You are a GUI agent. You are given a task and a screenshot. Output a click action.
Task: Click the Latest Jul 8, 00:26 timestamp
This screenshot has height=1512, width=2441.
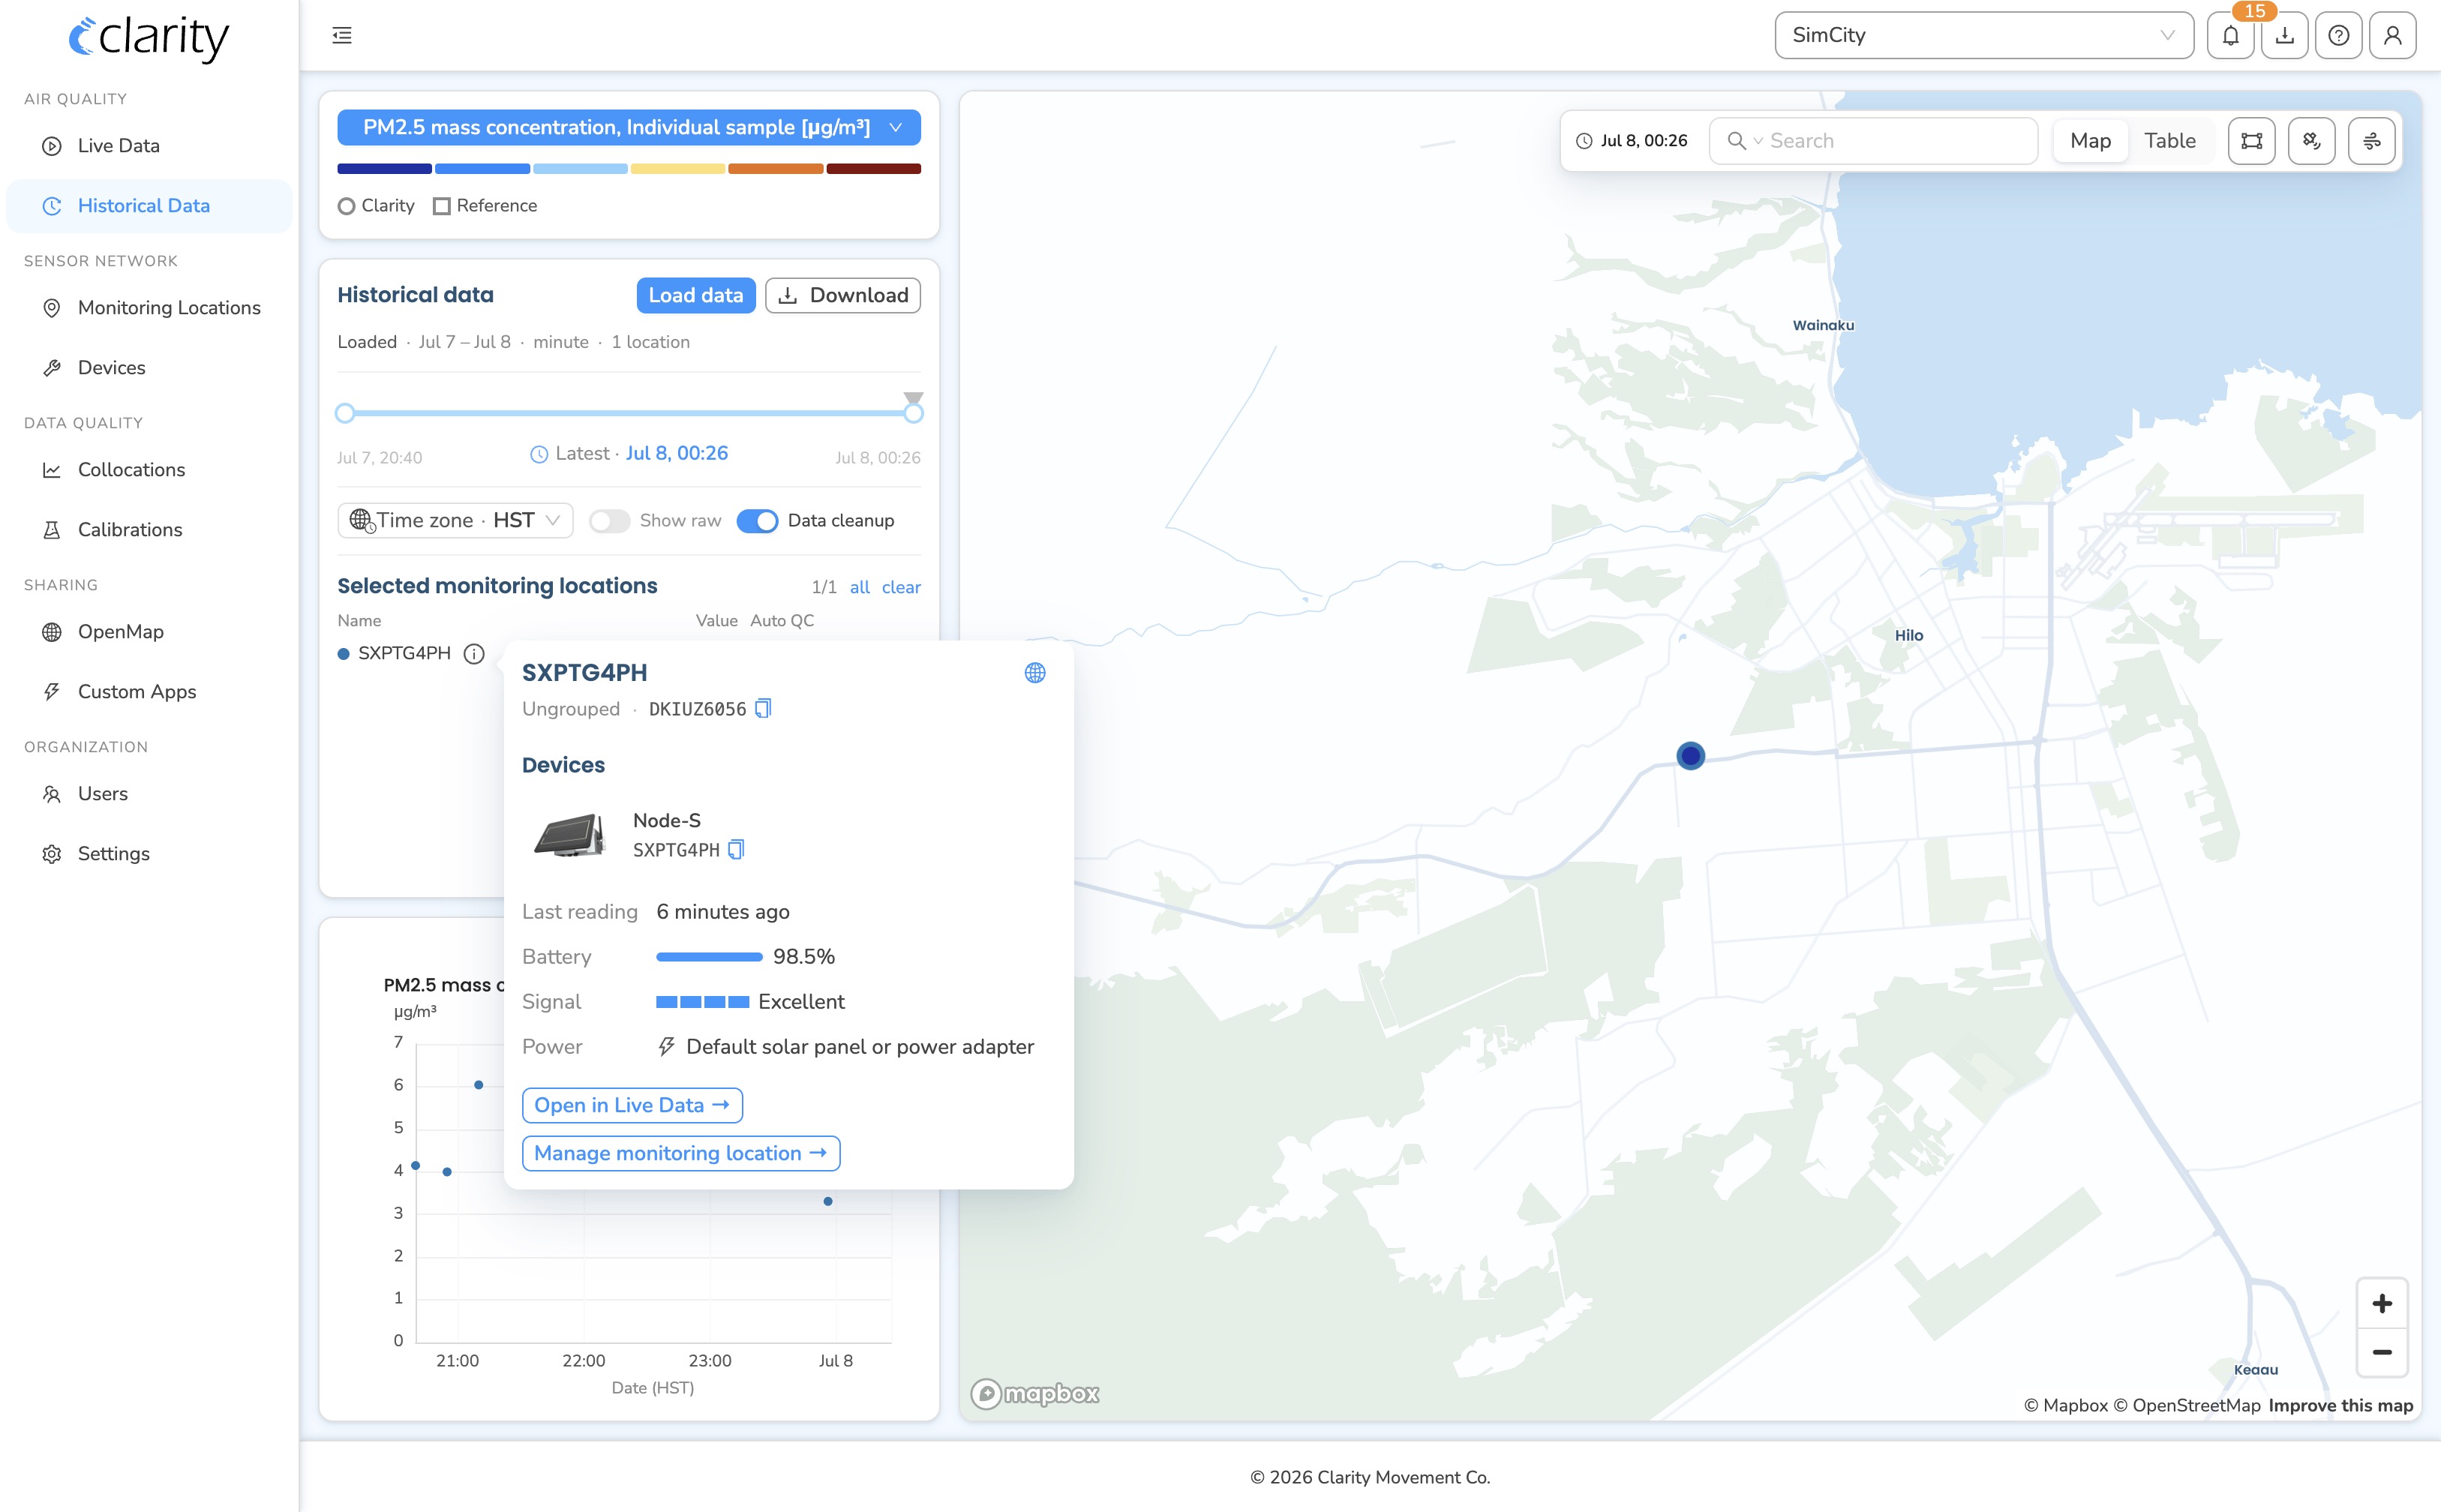click(677, 454)
